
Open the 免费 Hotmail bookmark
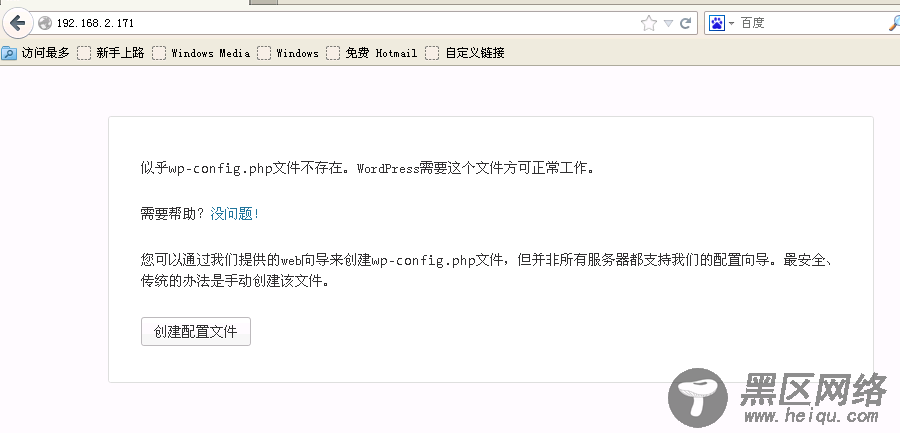pyautogui.click(x=372, y=53)
